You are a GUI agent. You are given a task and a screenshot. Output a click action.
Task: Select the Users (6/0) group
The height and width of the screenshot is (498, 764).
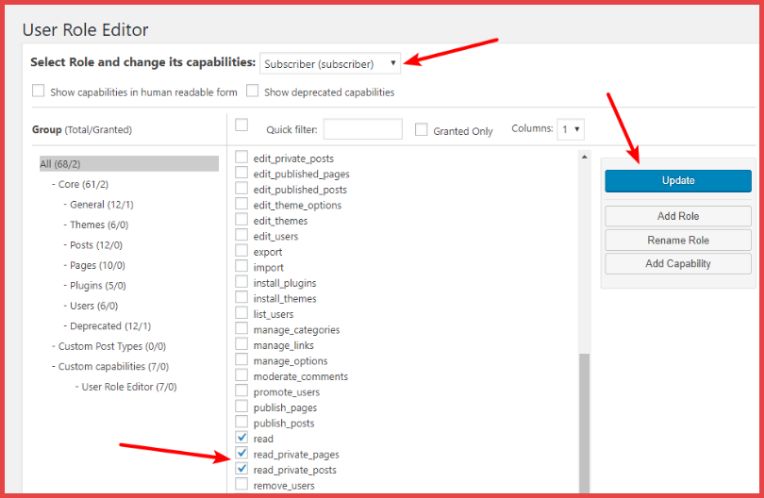point(94,306)
